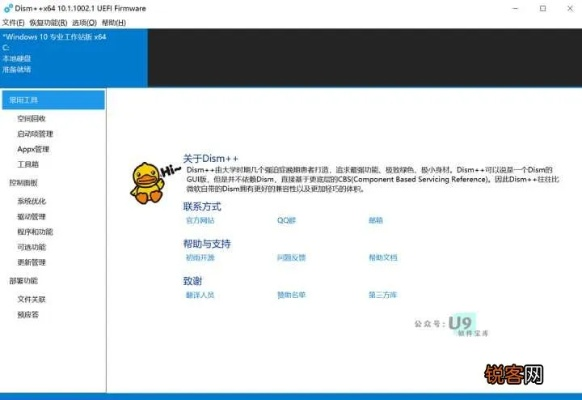Go to Appx管理 page
This screenshot has height=400, width=582.
tap(33, 149)
